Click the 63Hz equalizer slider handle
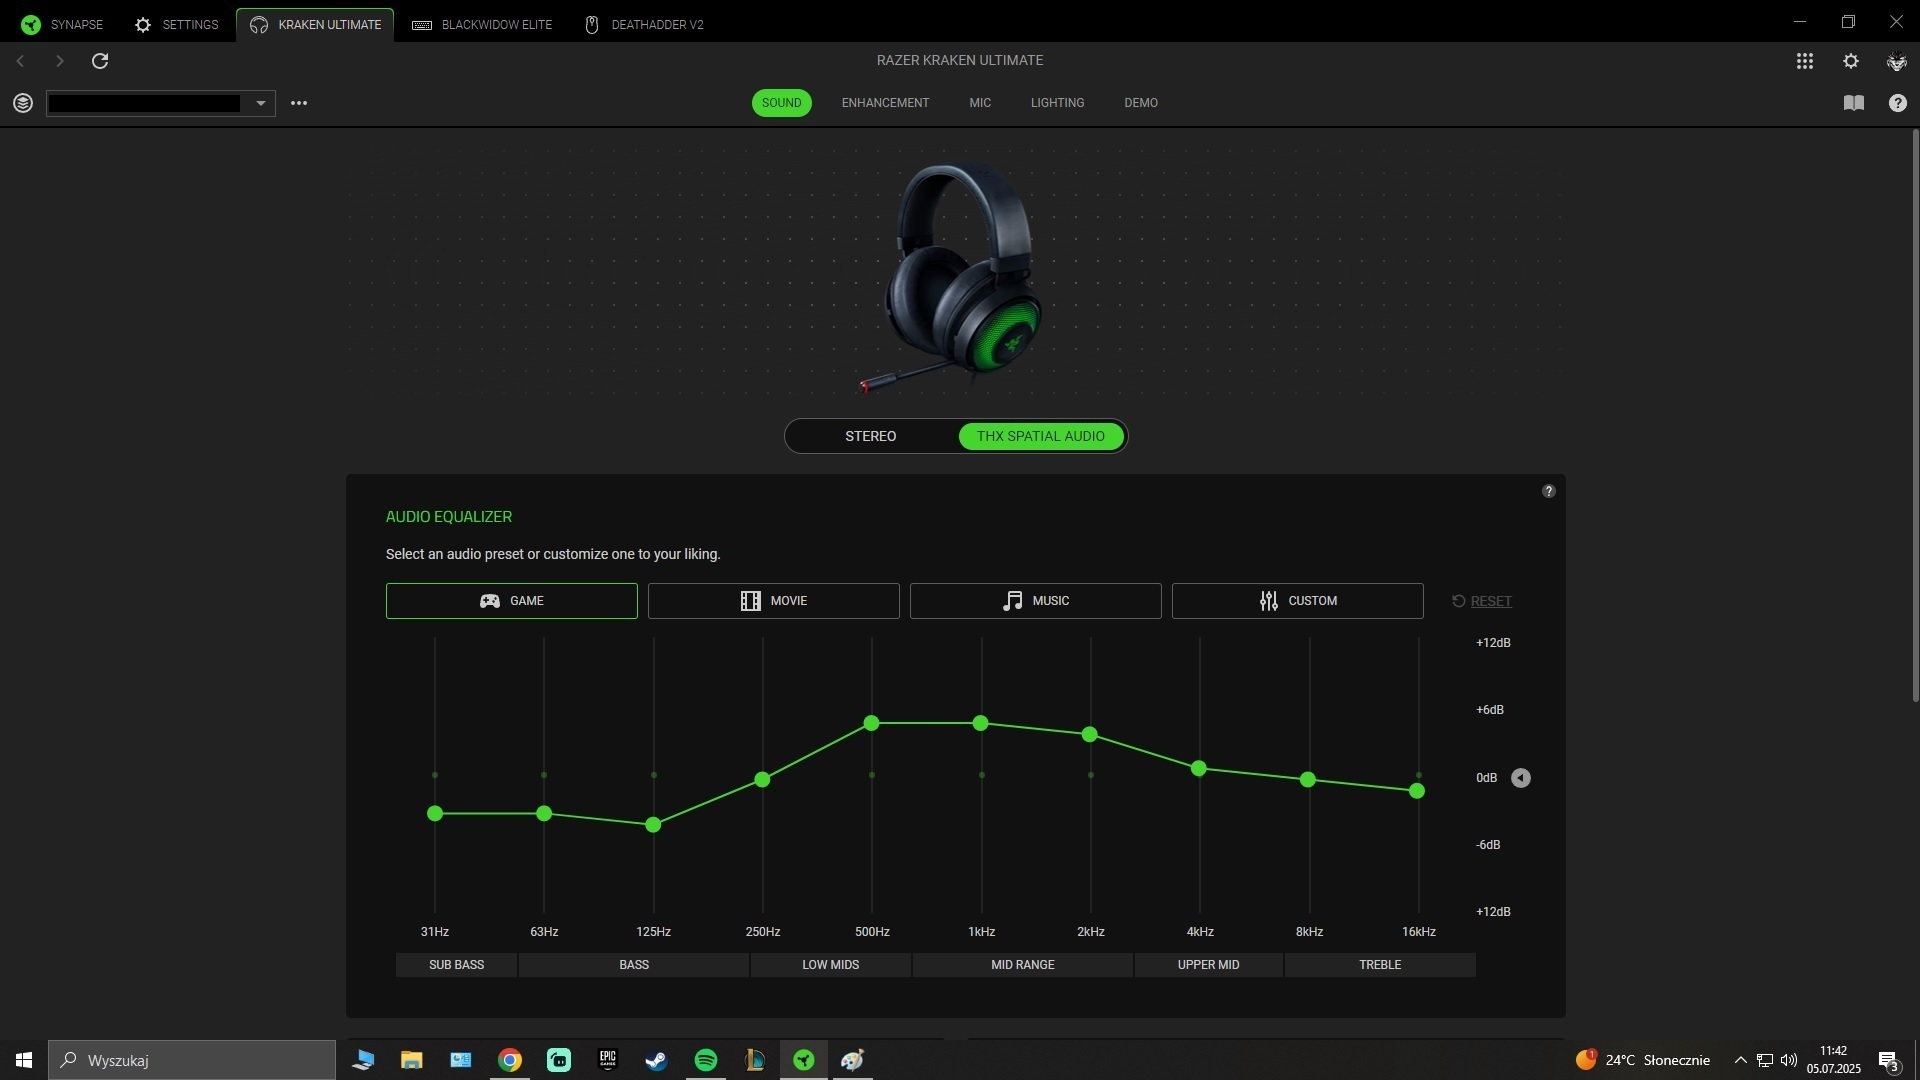This screenshot has height=1080, width=1920. tap(544, 814)
